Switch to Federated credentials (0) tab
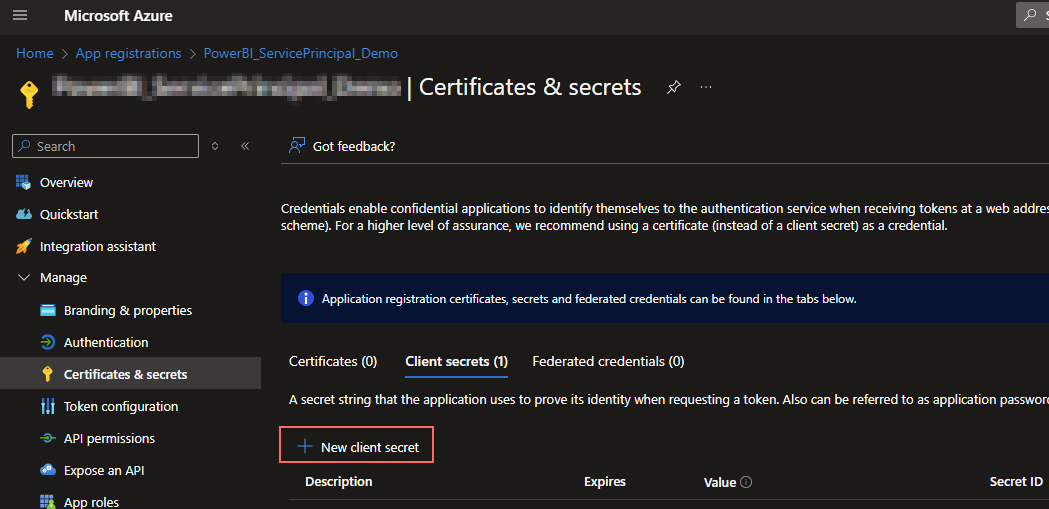1049x509 pixels. pyautogui.click(x=608, y=361)
